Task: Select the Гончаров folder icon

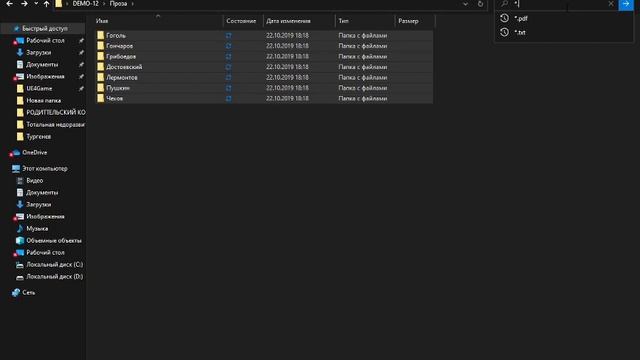Action: click(x=100, y=46)
